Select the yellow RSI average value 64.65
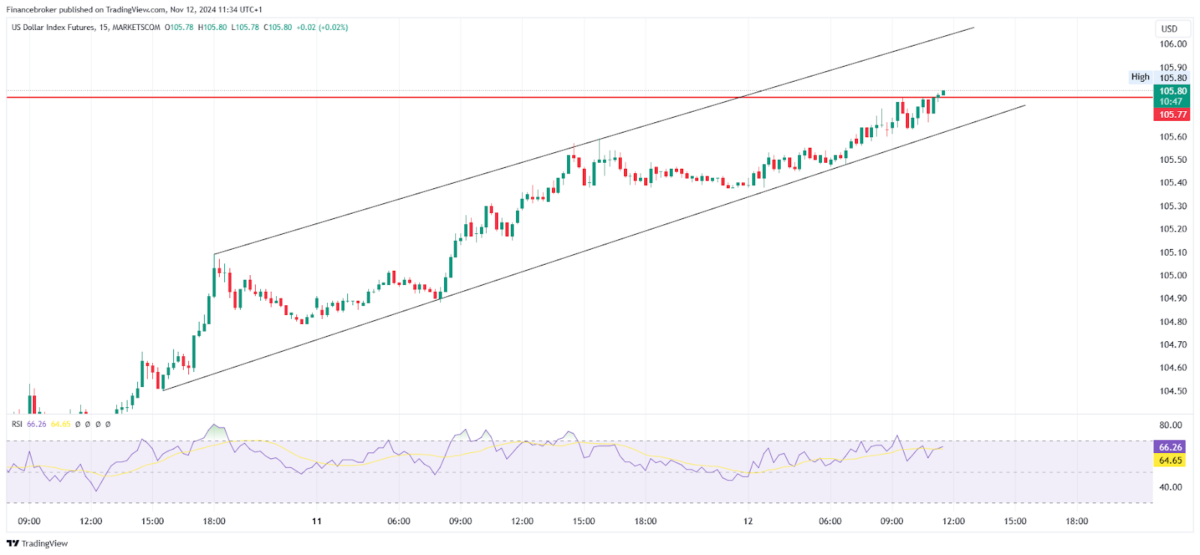Image resolution: width=1200 pixels, height=555 pixels. tap(60, 424)
